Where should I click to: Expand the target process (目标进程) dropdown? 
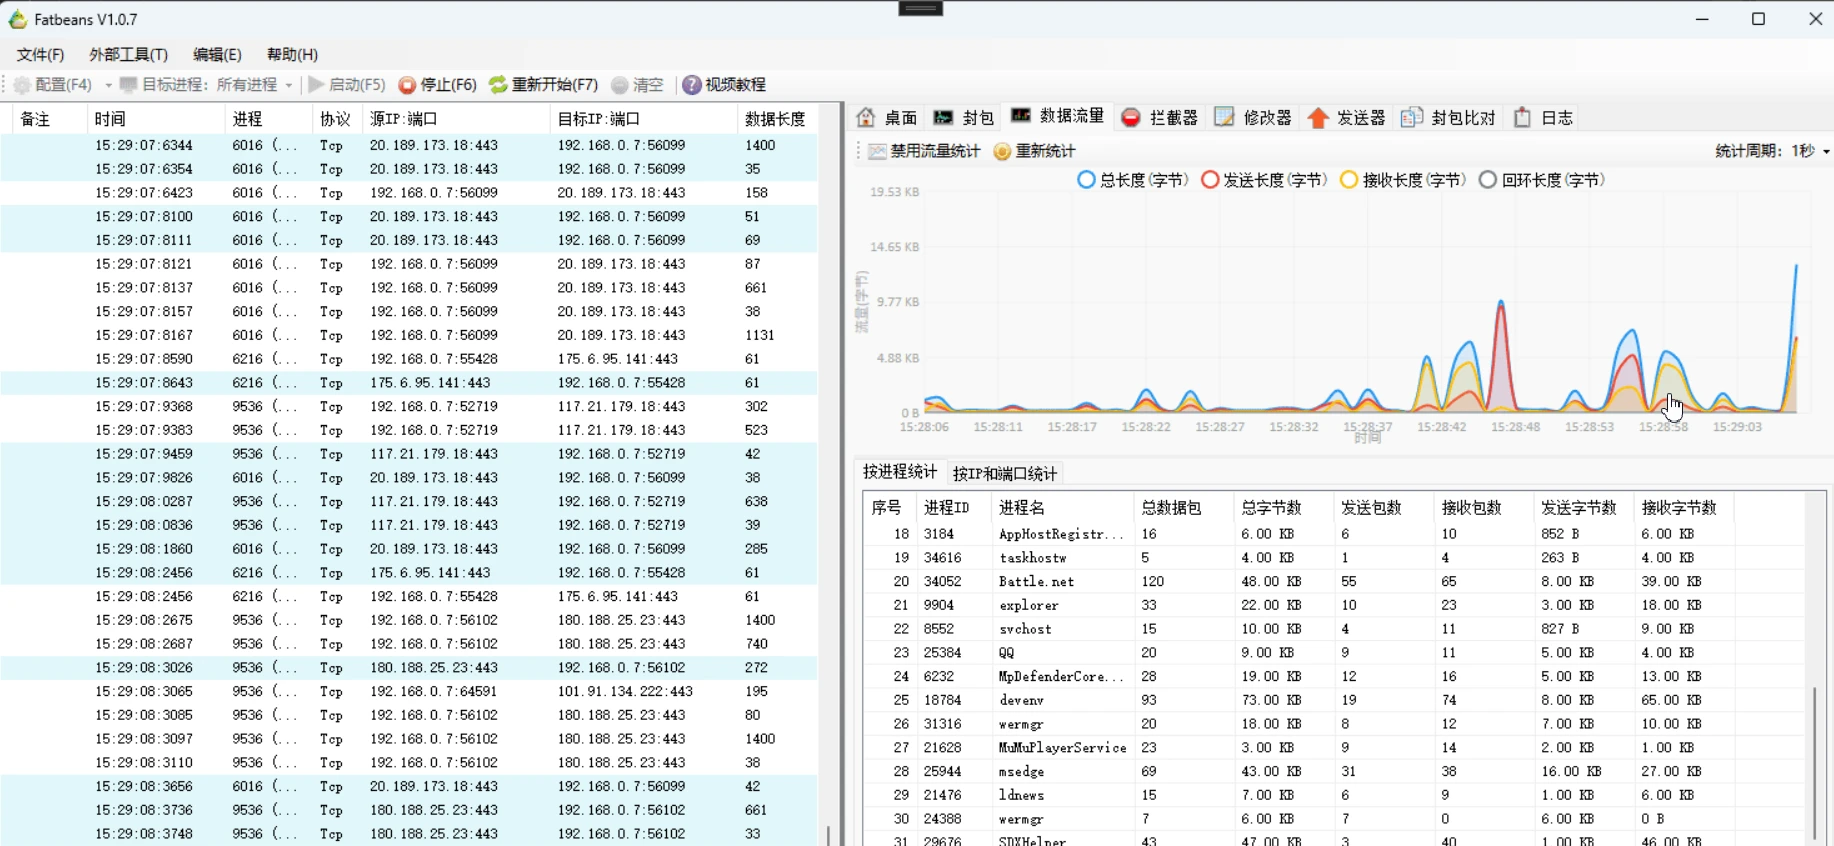click(289, 86)
